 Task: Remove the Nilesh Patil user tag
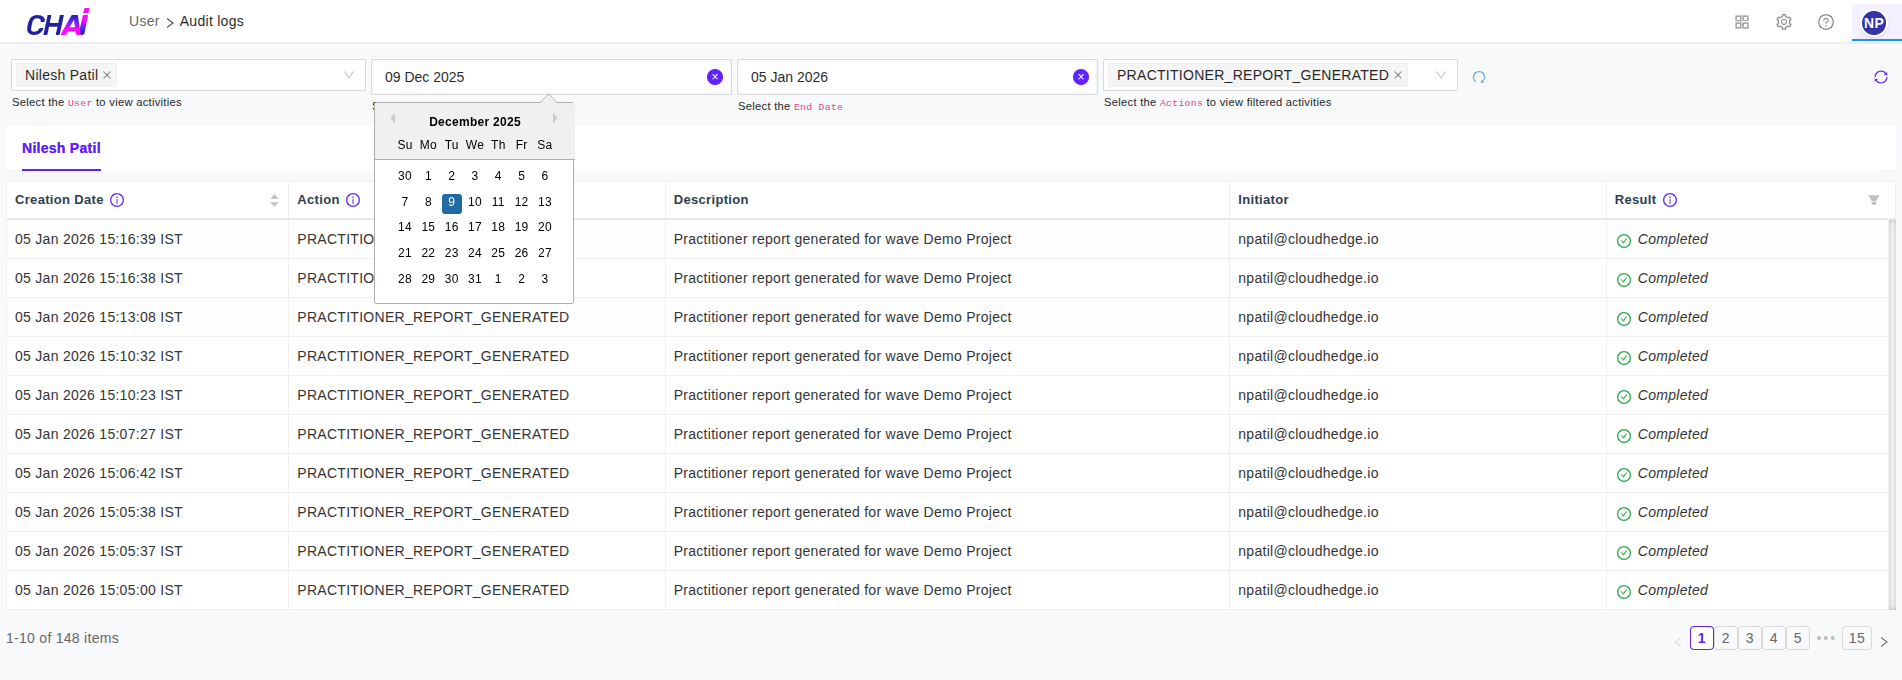[x=107, y=75]
